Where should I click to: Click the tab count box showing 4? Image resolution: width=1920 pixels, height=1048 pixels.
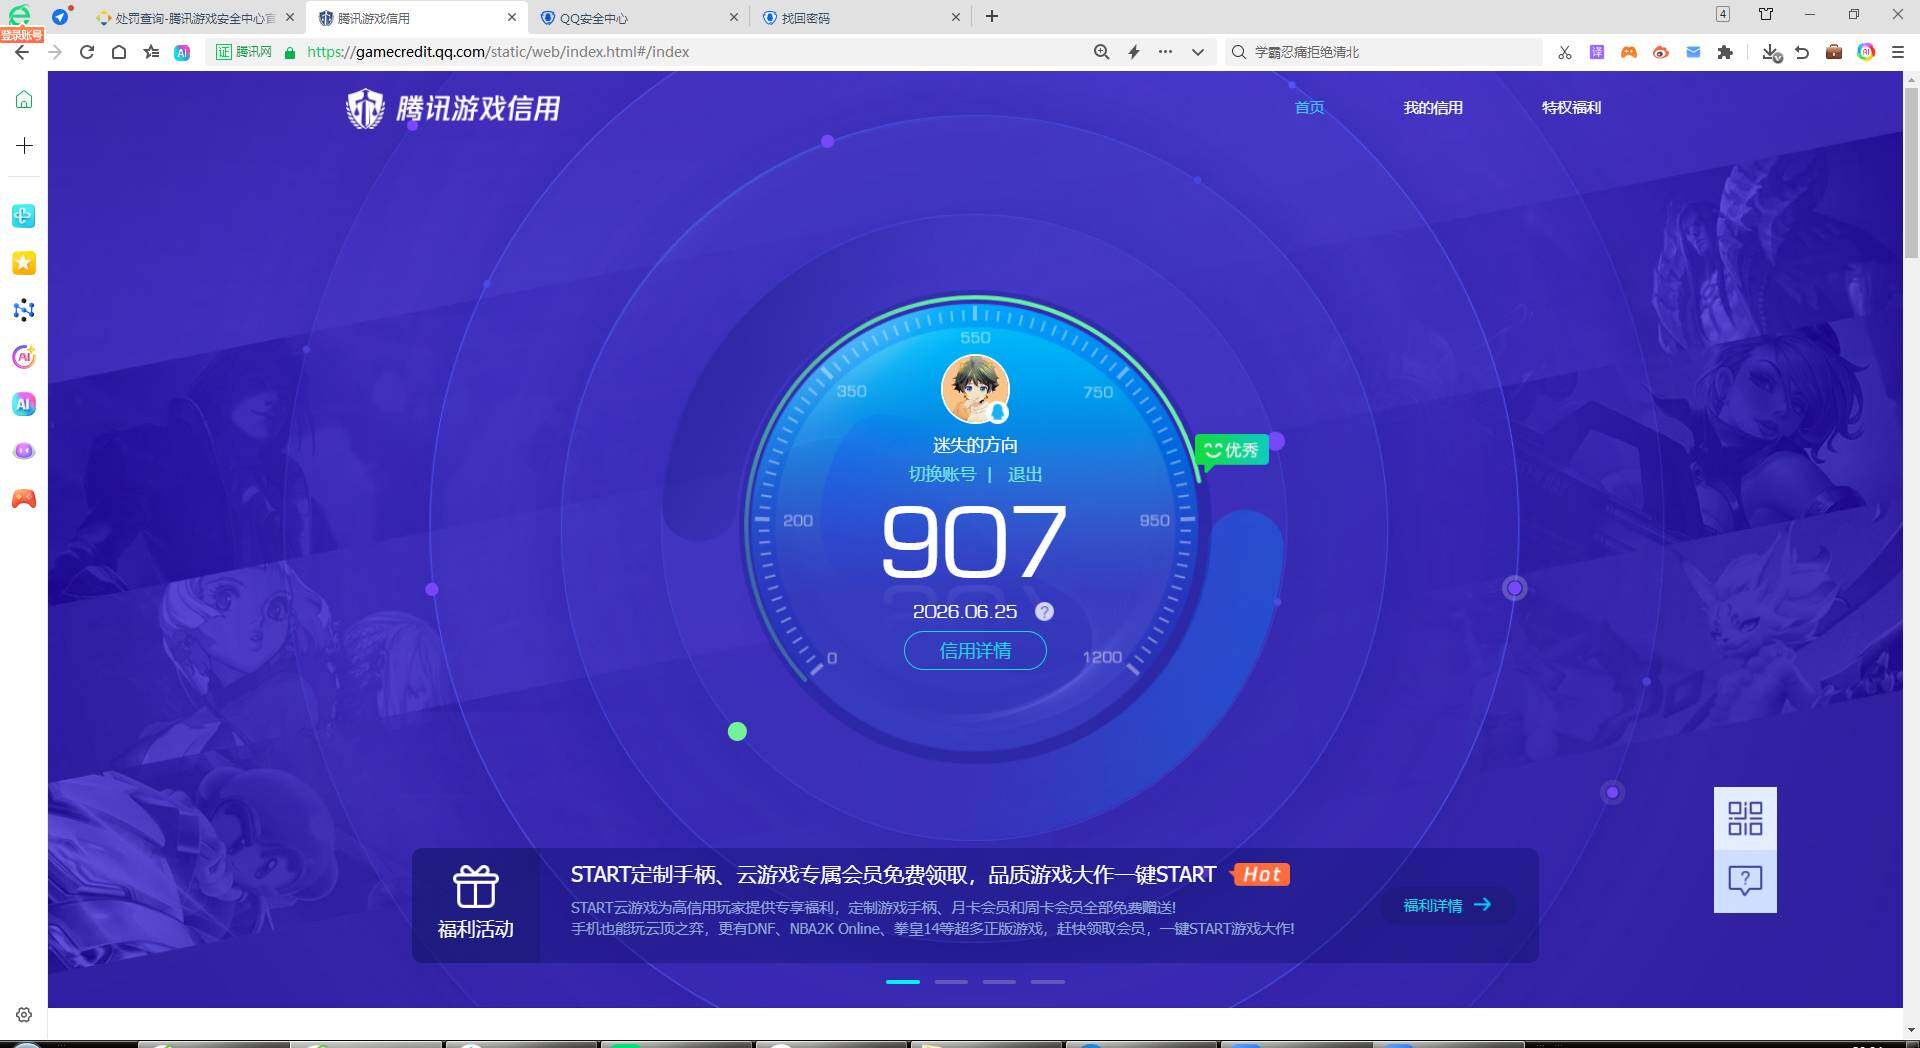pos(1723,14)
